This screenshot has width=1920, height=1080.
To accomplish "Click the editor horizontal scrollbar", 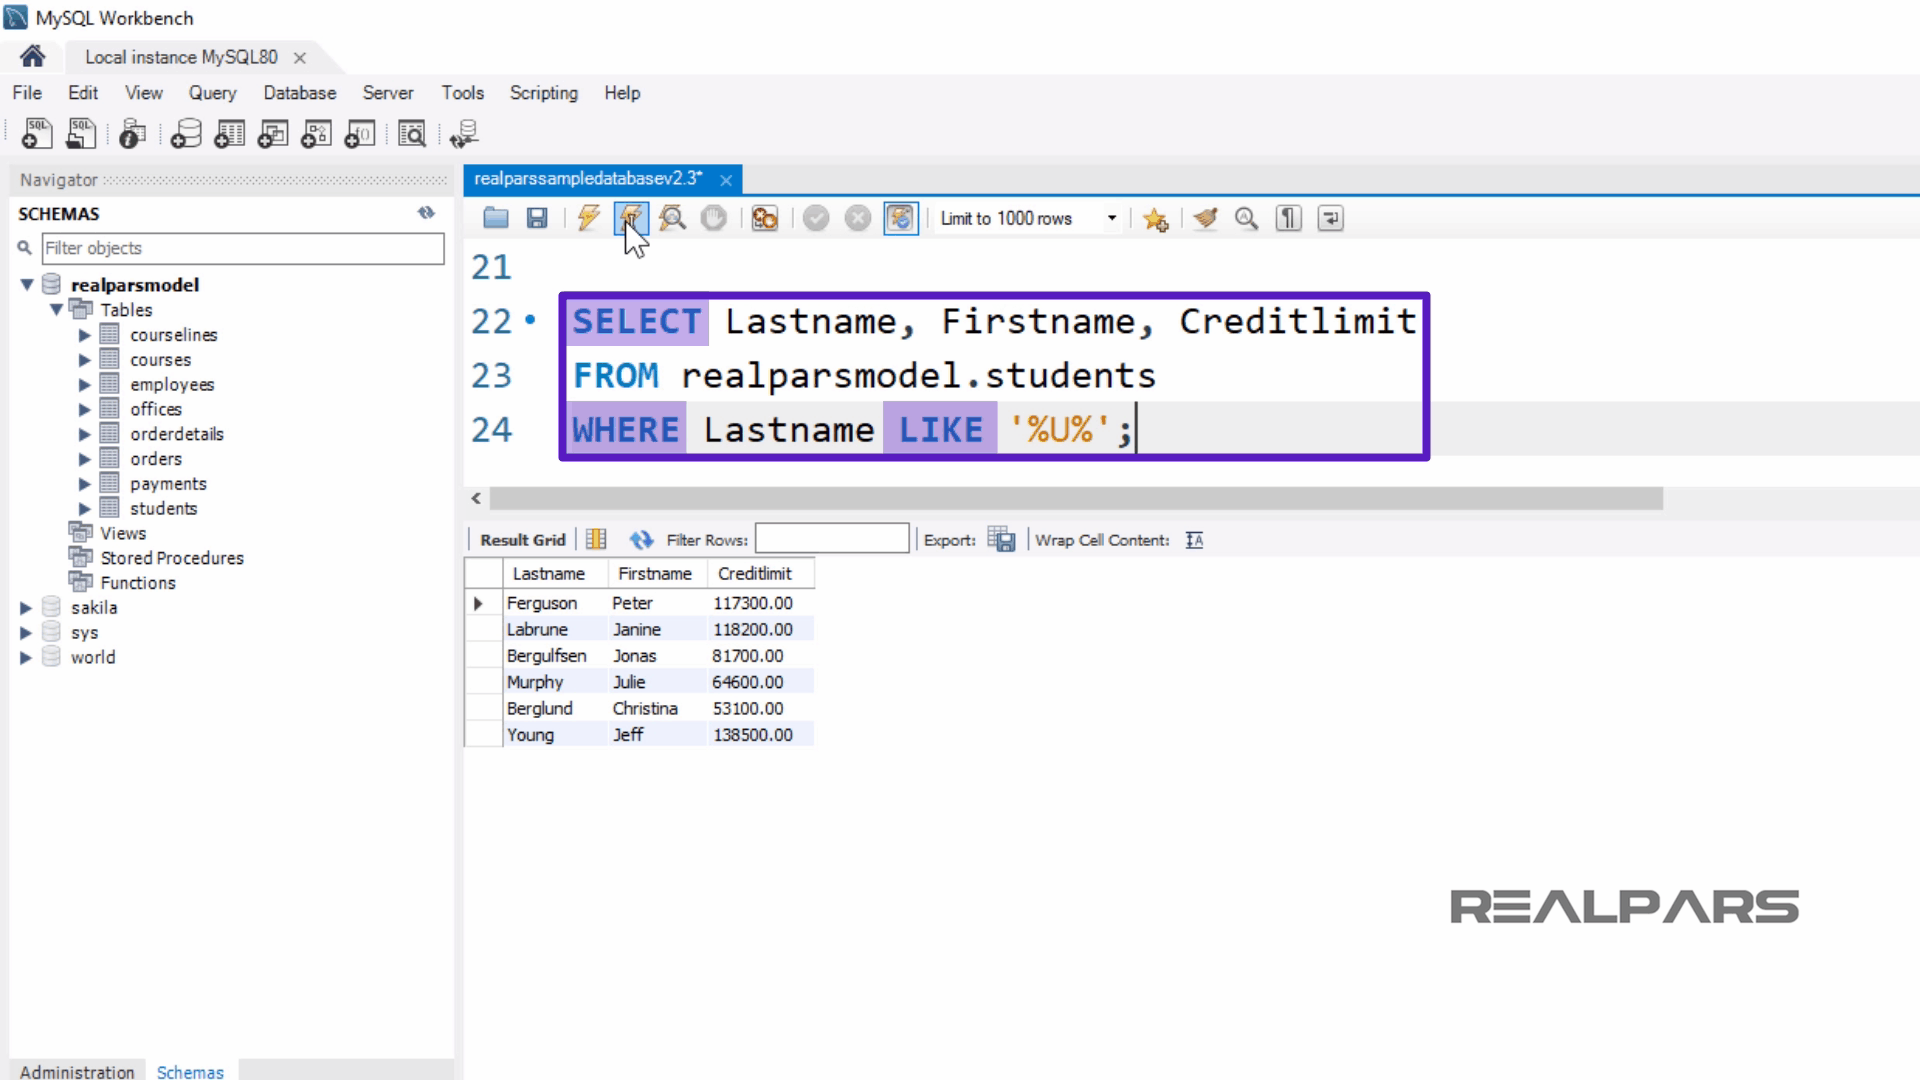I will (x=1075, y=498).
